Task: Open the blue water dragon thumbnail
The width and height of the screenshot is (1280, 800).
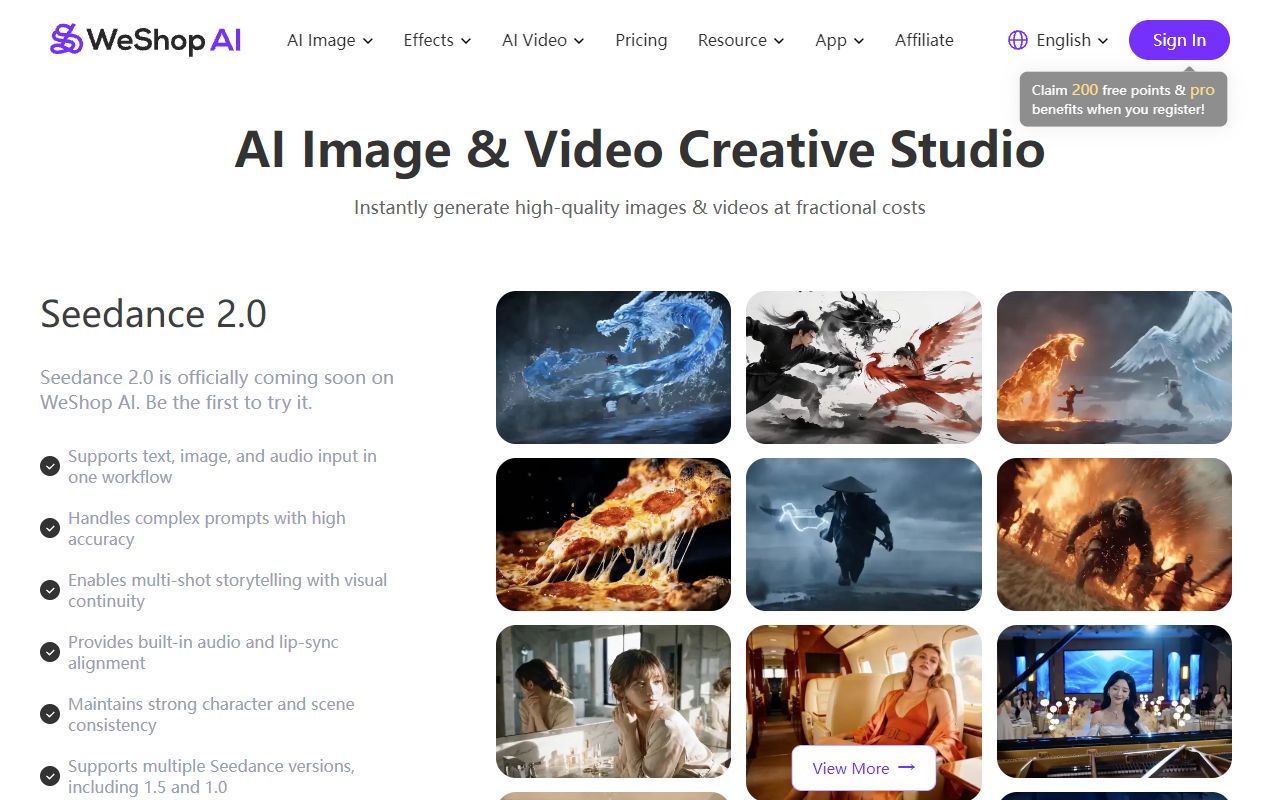Action: pos(613,367)
